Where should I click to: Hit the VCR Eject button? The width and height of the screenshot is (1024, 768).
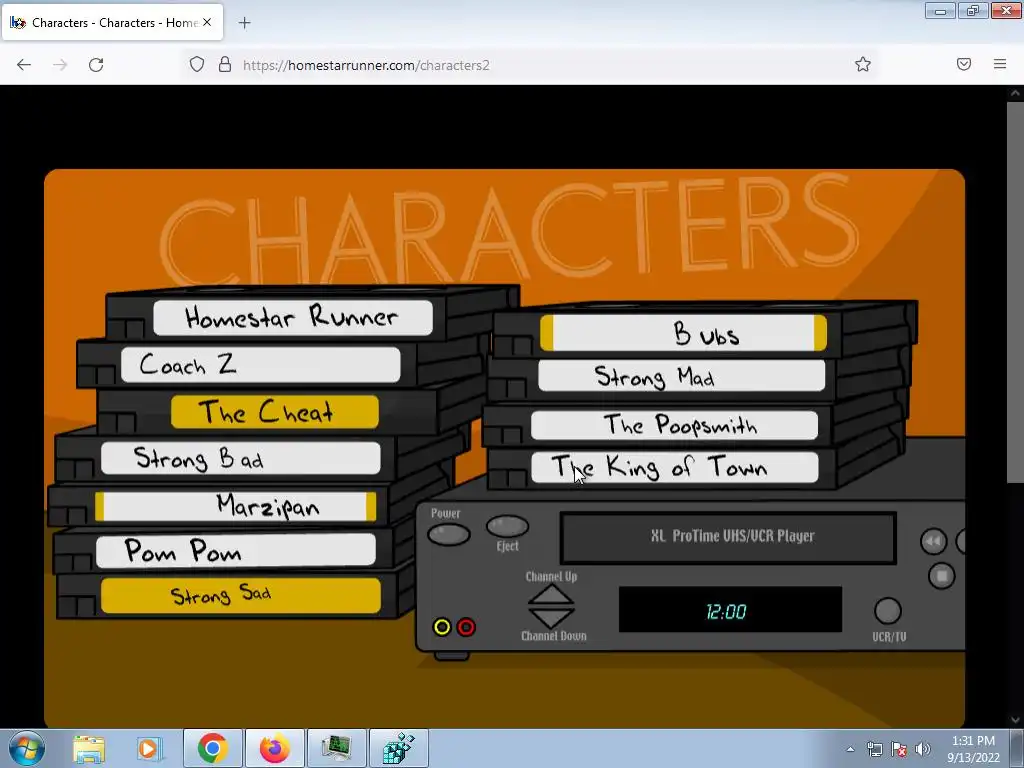pos(507,526)
